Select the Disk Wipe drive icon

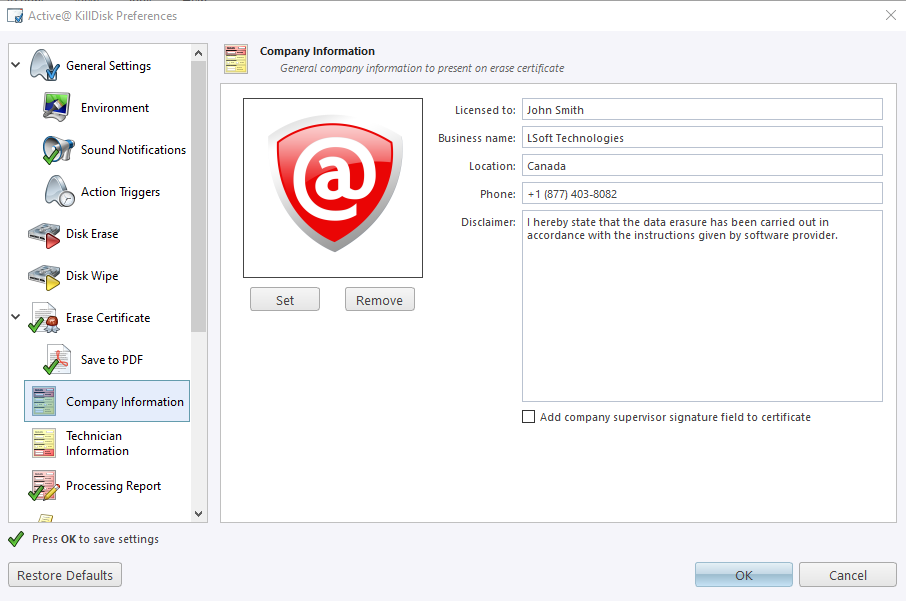point(45,276)
